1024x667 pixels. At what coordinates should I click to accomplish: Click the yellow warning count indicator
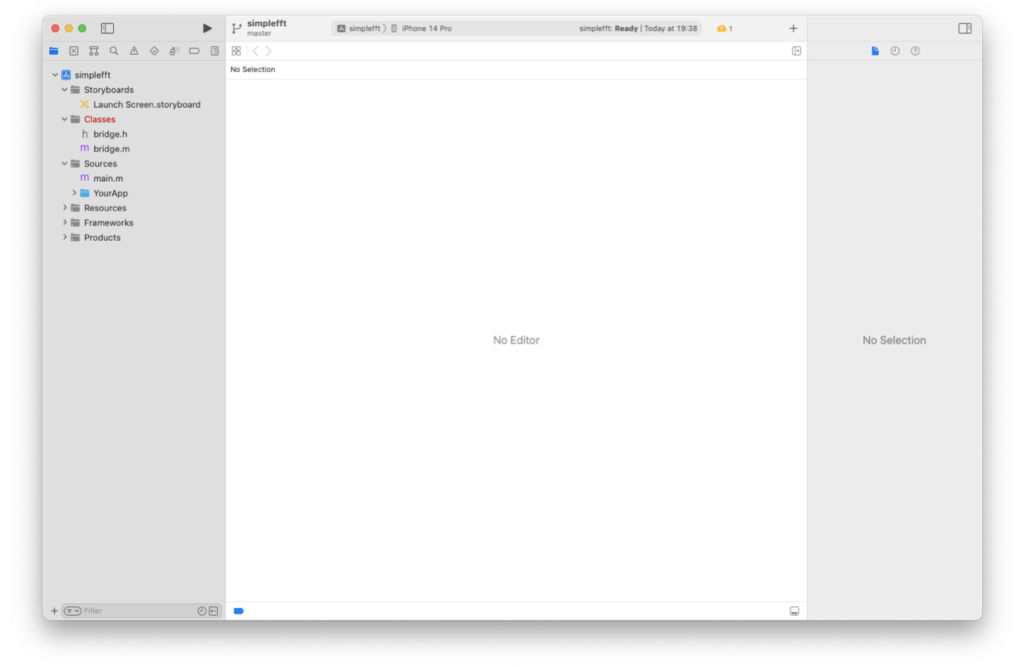point(724,28)
